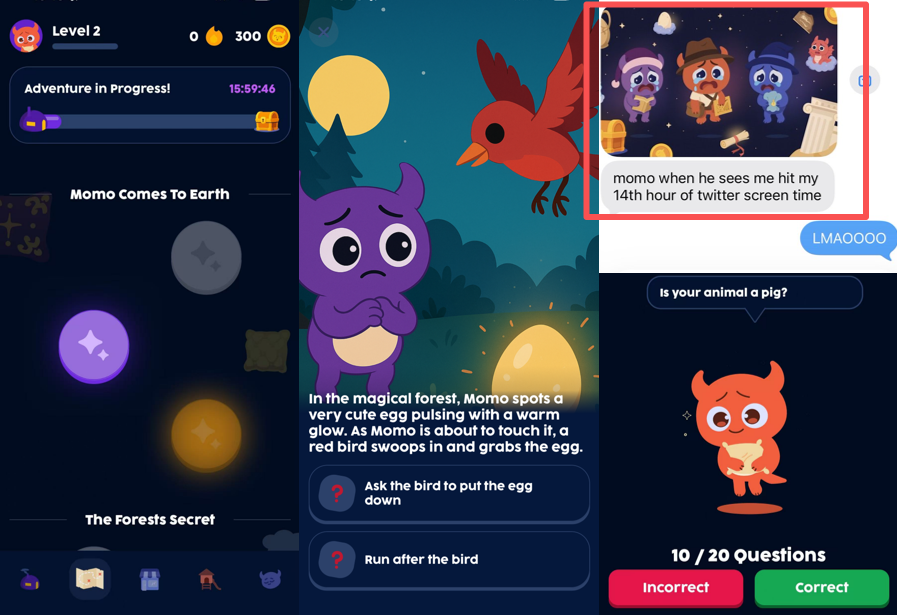Select the gold level node
897x615 pixels.
(x=206, y=434)
